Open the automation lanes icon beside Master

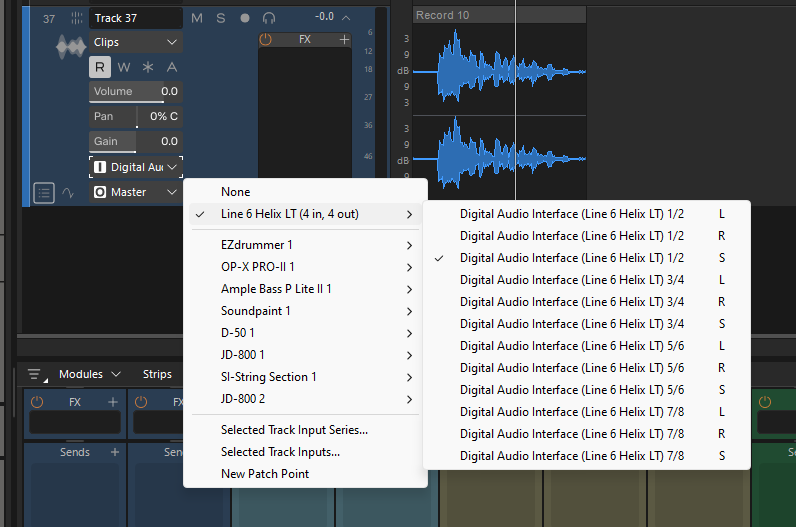[69, 192]
